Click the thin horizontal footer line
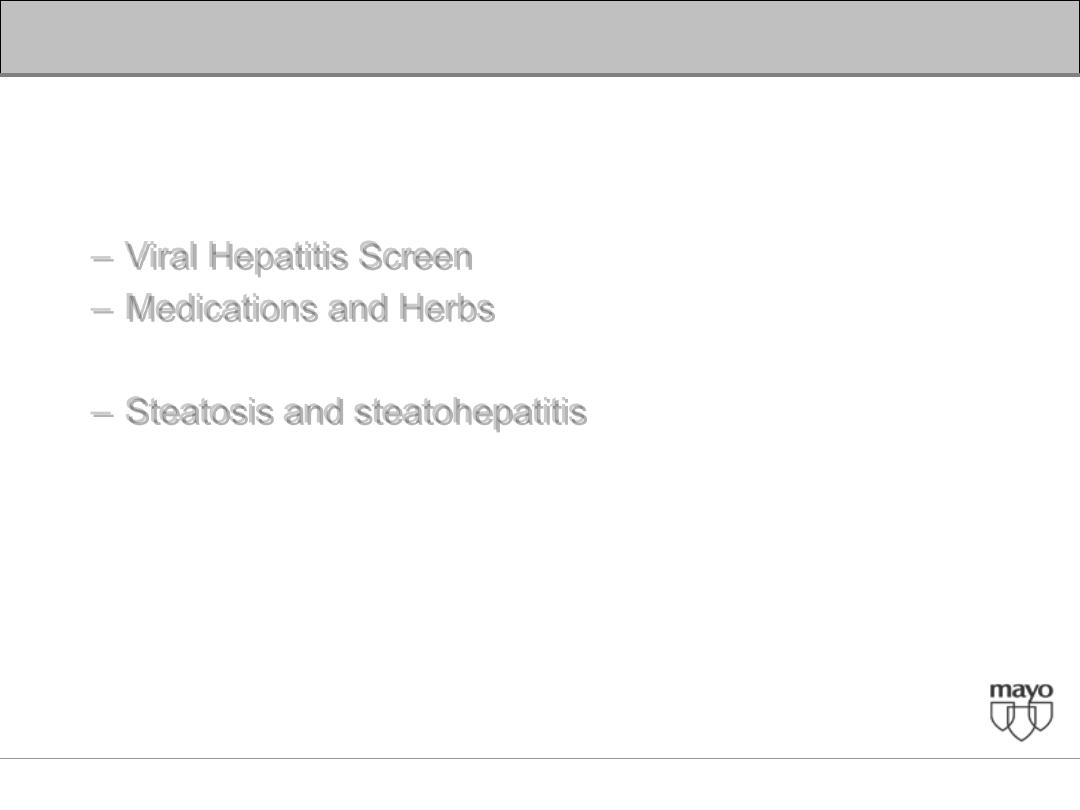Screen dimensions: 1080x810 click(540, 758)
